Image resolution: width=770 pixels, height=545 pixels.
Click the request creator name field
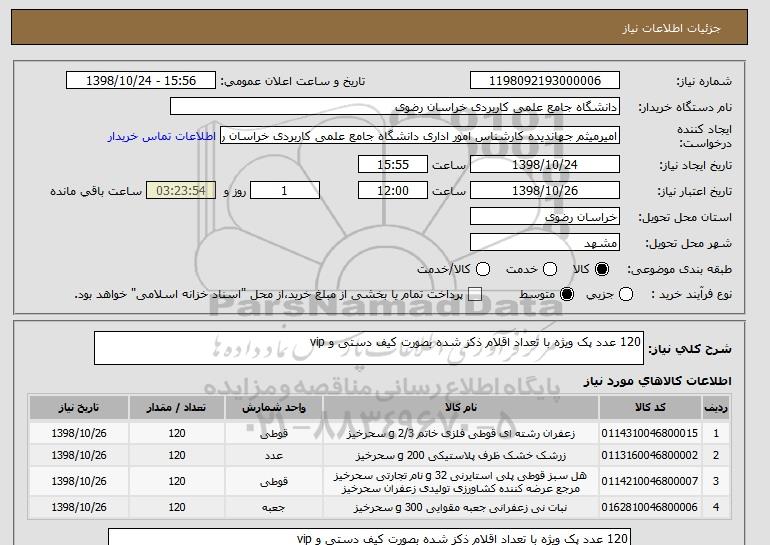tap(420, 136)
